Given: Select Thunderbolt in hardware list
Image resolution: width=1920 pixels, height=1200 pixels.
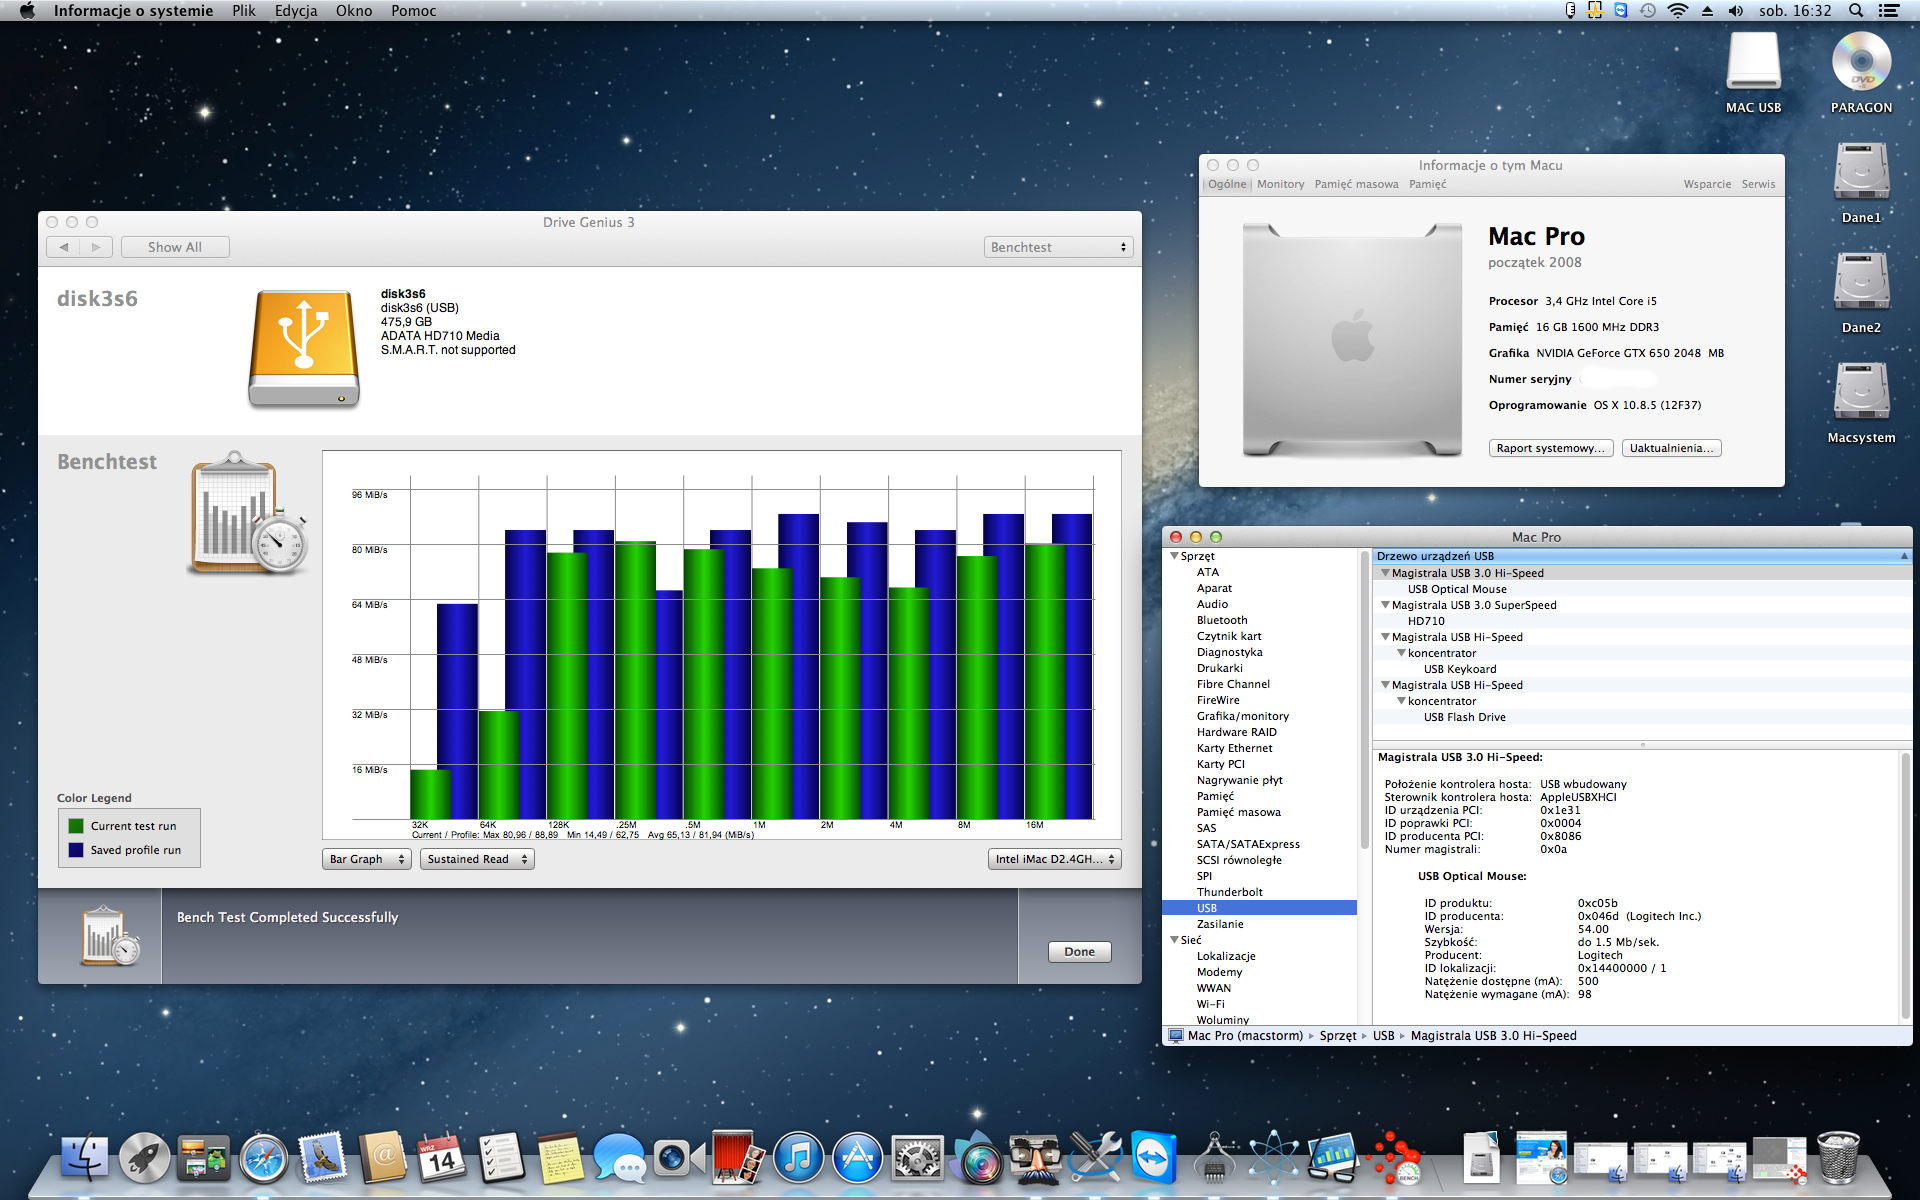Looking at the screenshot, I should (1230, 892).
